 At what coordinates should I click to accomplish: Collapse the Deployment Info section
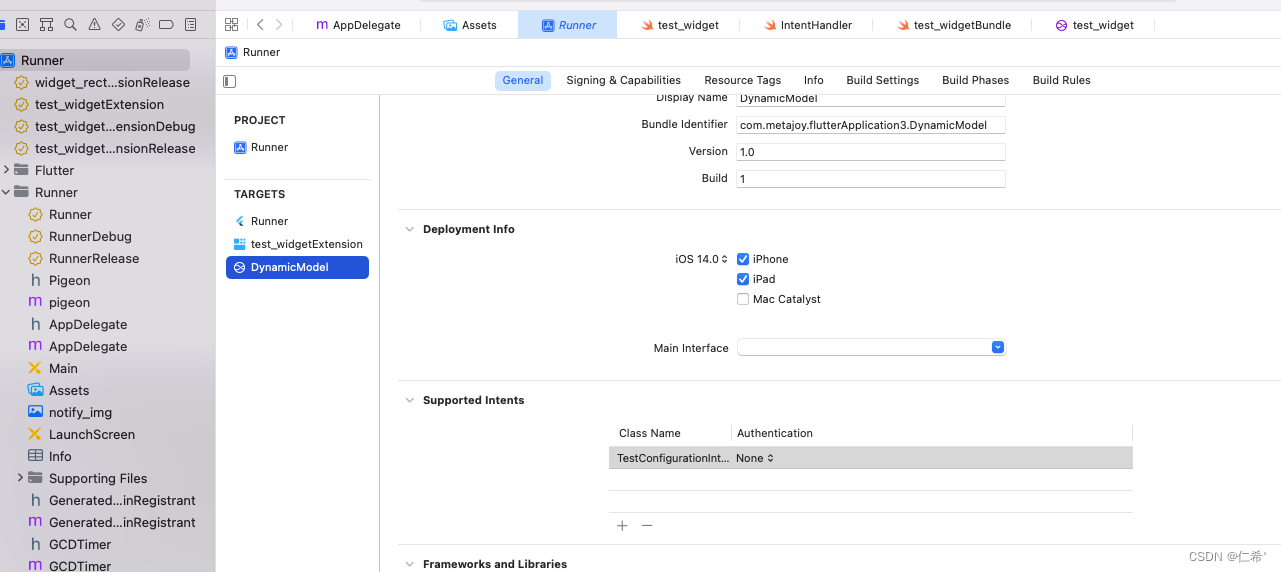[x=409, y=229]
